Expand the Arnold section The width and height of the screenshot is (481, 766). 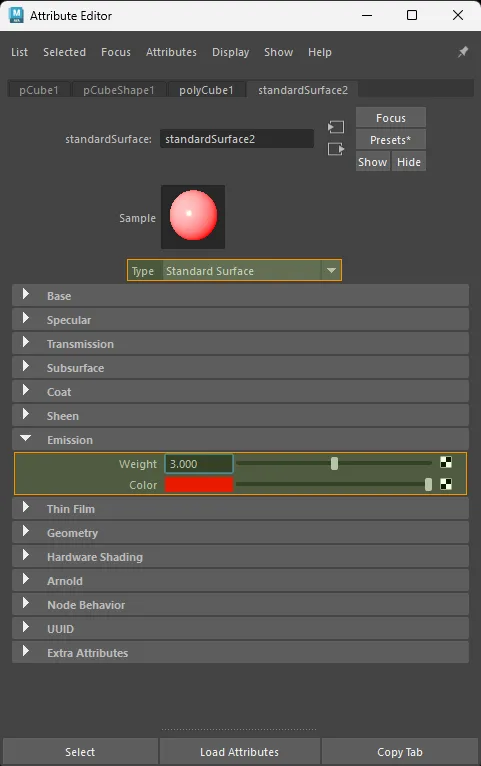coord(240,580)
